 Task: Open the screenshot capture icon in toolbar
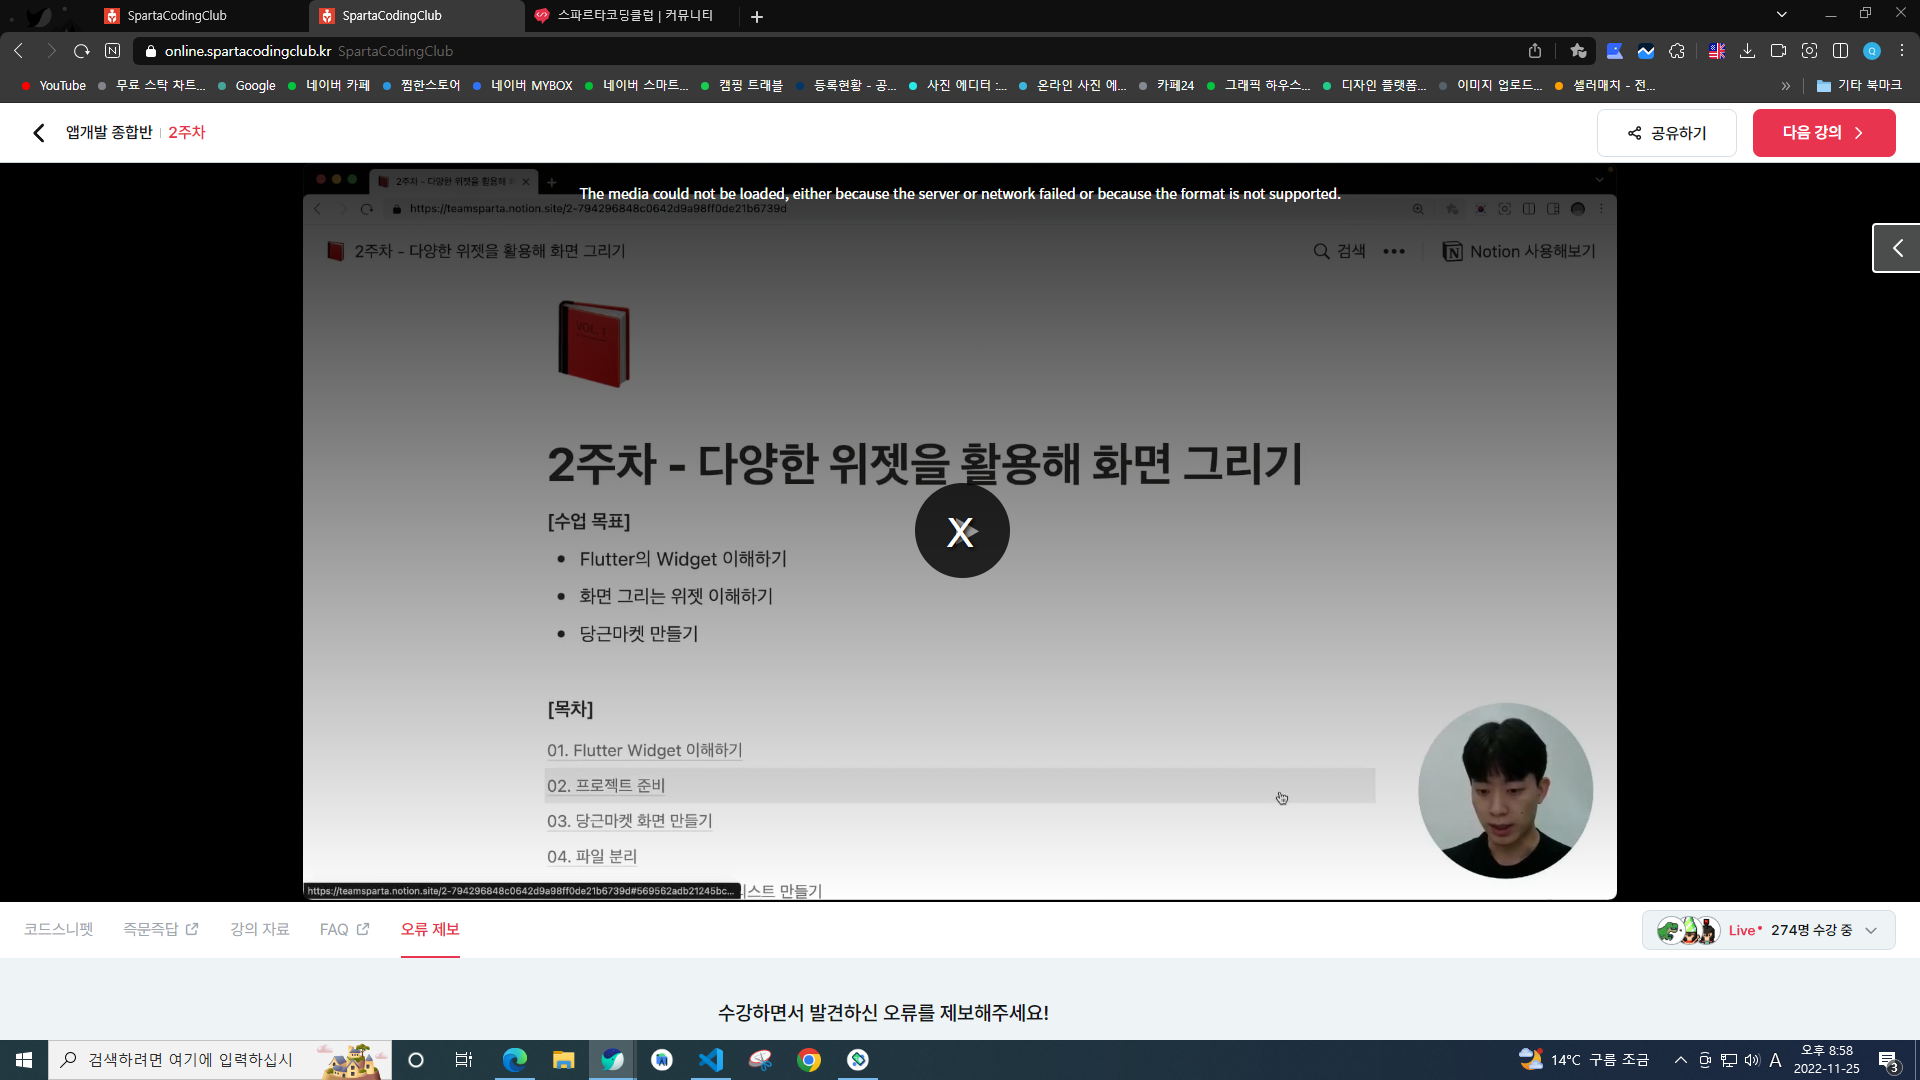[x=1809, y=51]
